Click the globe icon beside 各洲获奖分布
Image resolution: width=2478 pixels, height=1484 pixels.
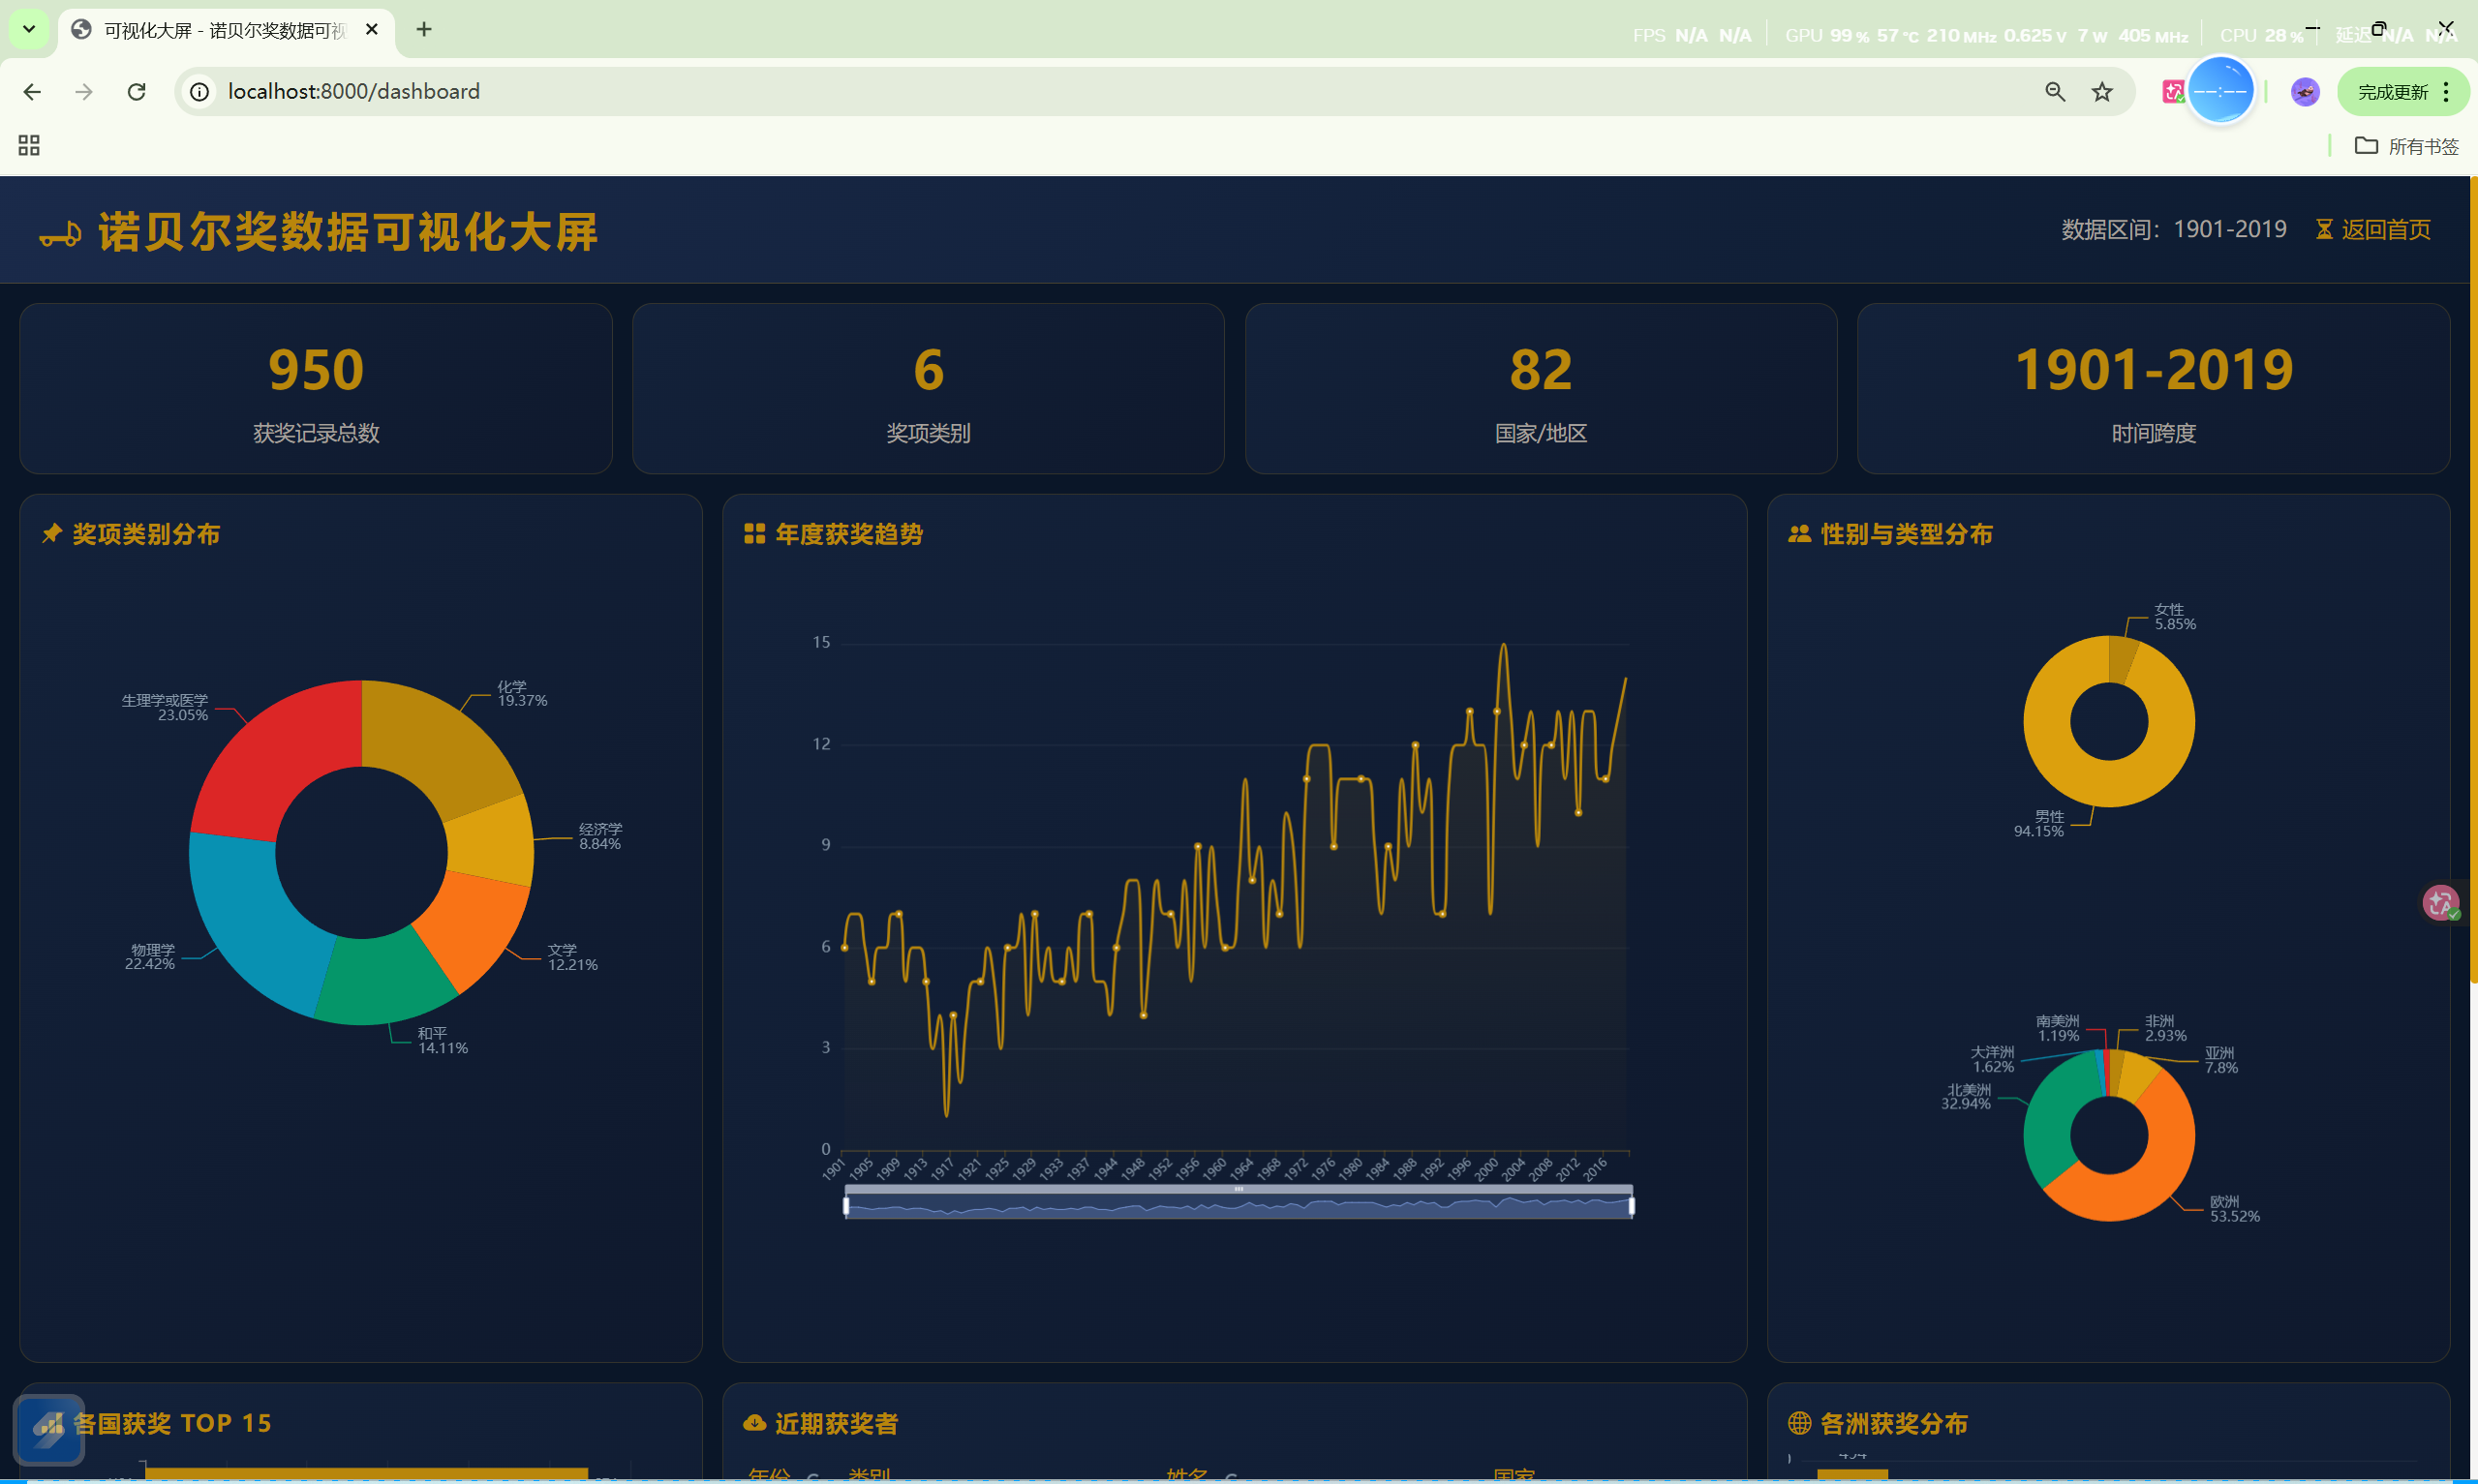coord(1799,1422)
